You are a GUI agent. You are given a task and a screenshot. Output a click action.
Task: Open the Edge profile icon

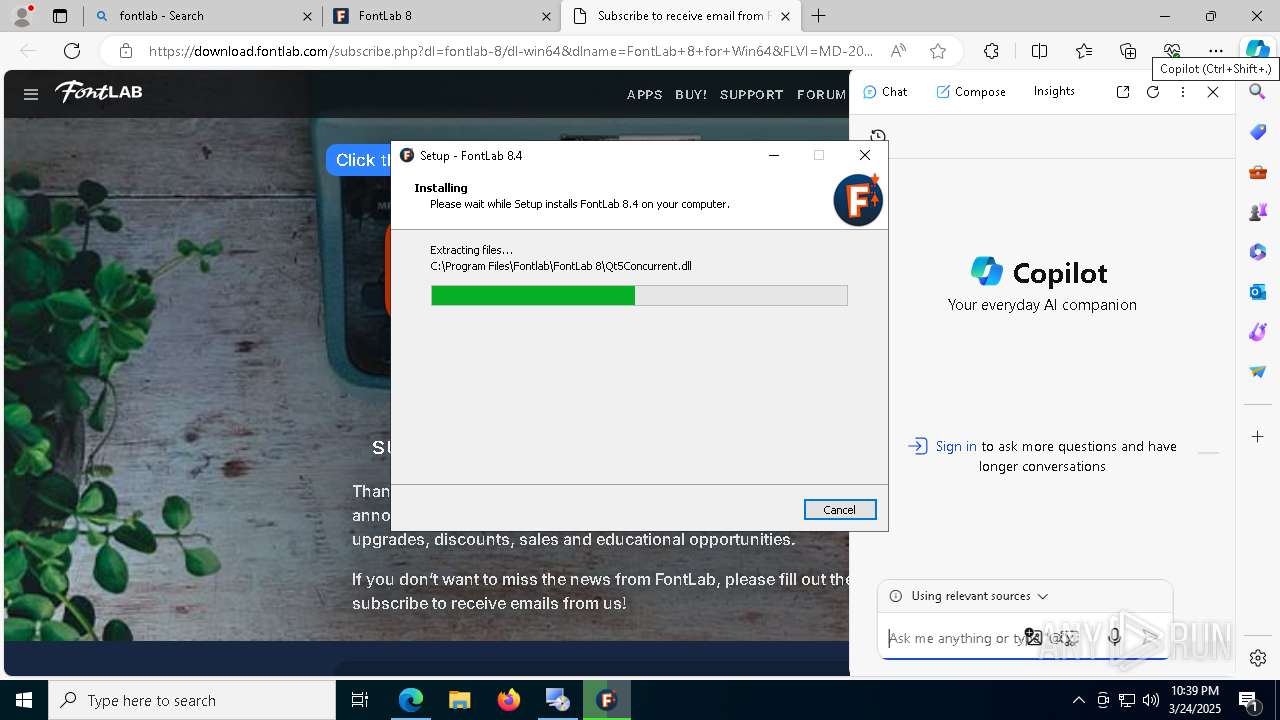[22, 16]
